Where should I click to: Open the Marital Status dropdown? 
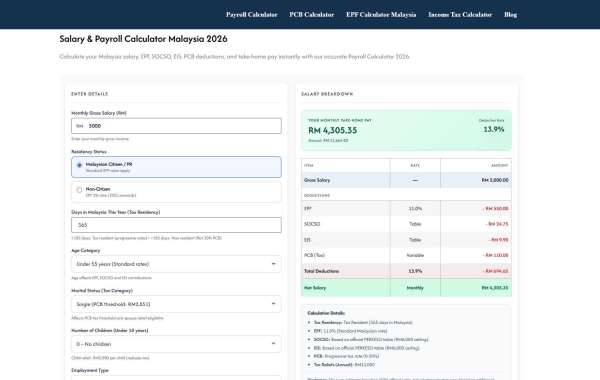[176, 304]
